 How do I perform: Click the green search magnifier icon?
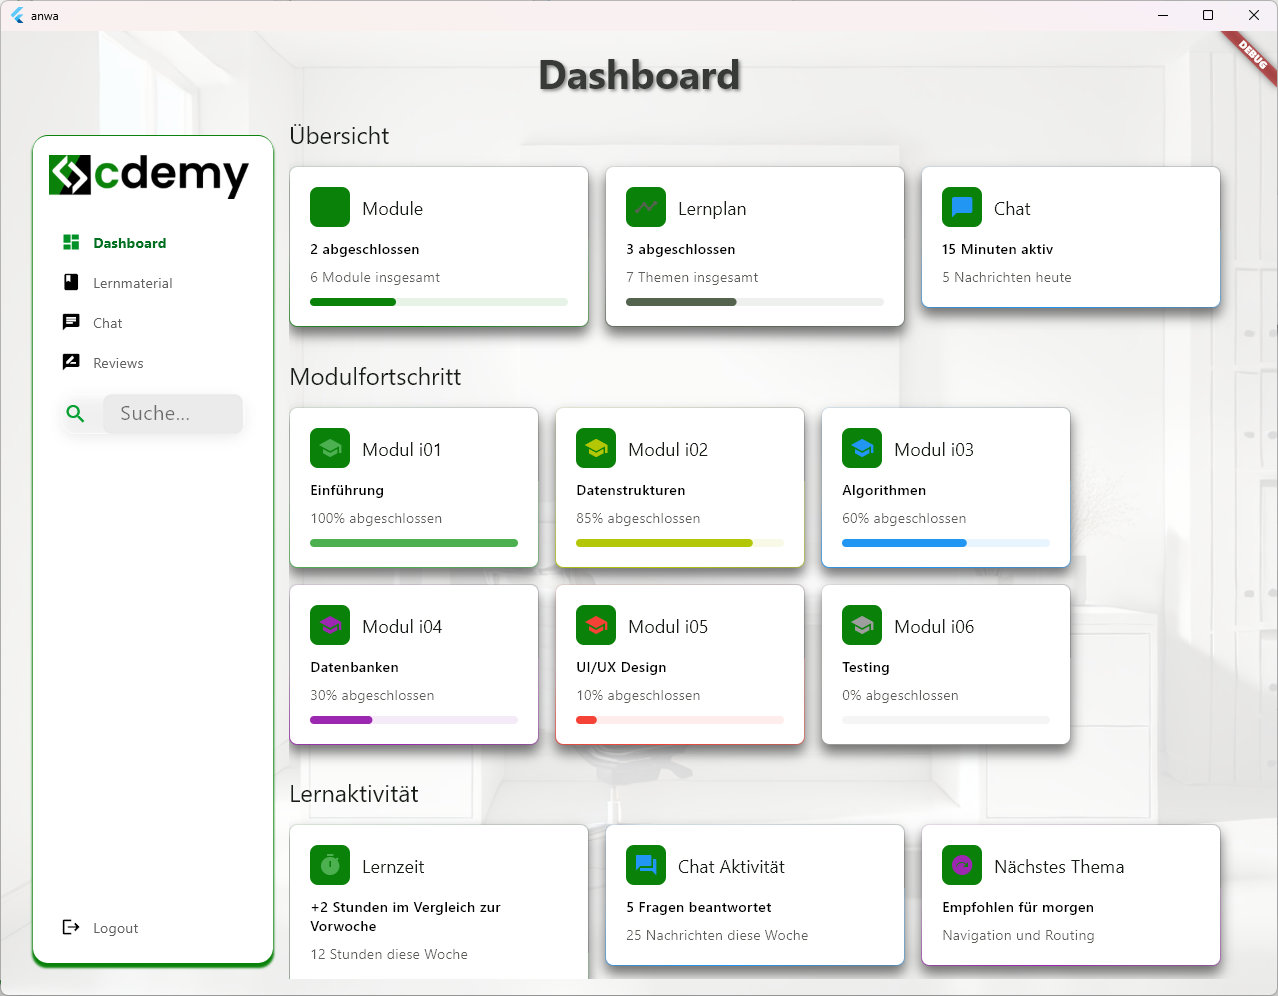(x=75, y=413)
